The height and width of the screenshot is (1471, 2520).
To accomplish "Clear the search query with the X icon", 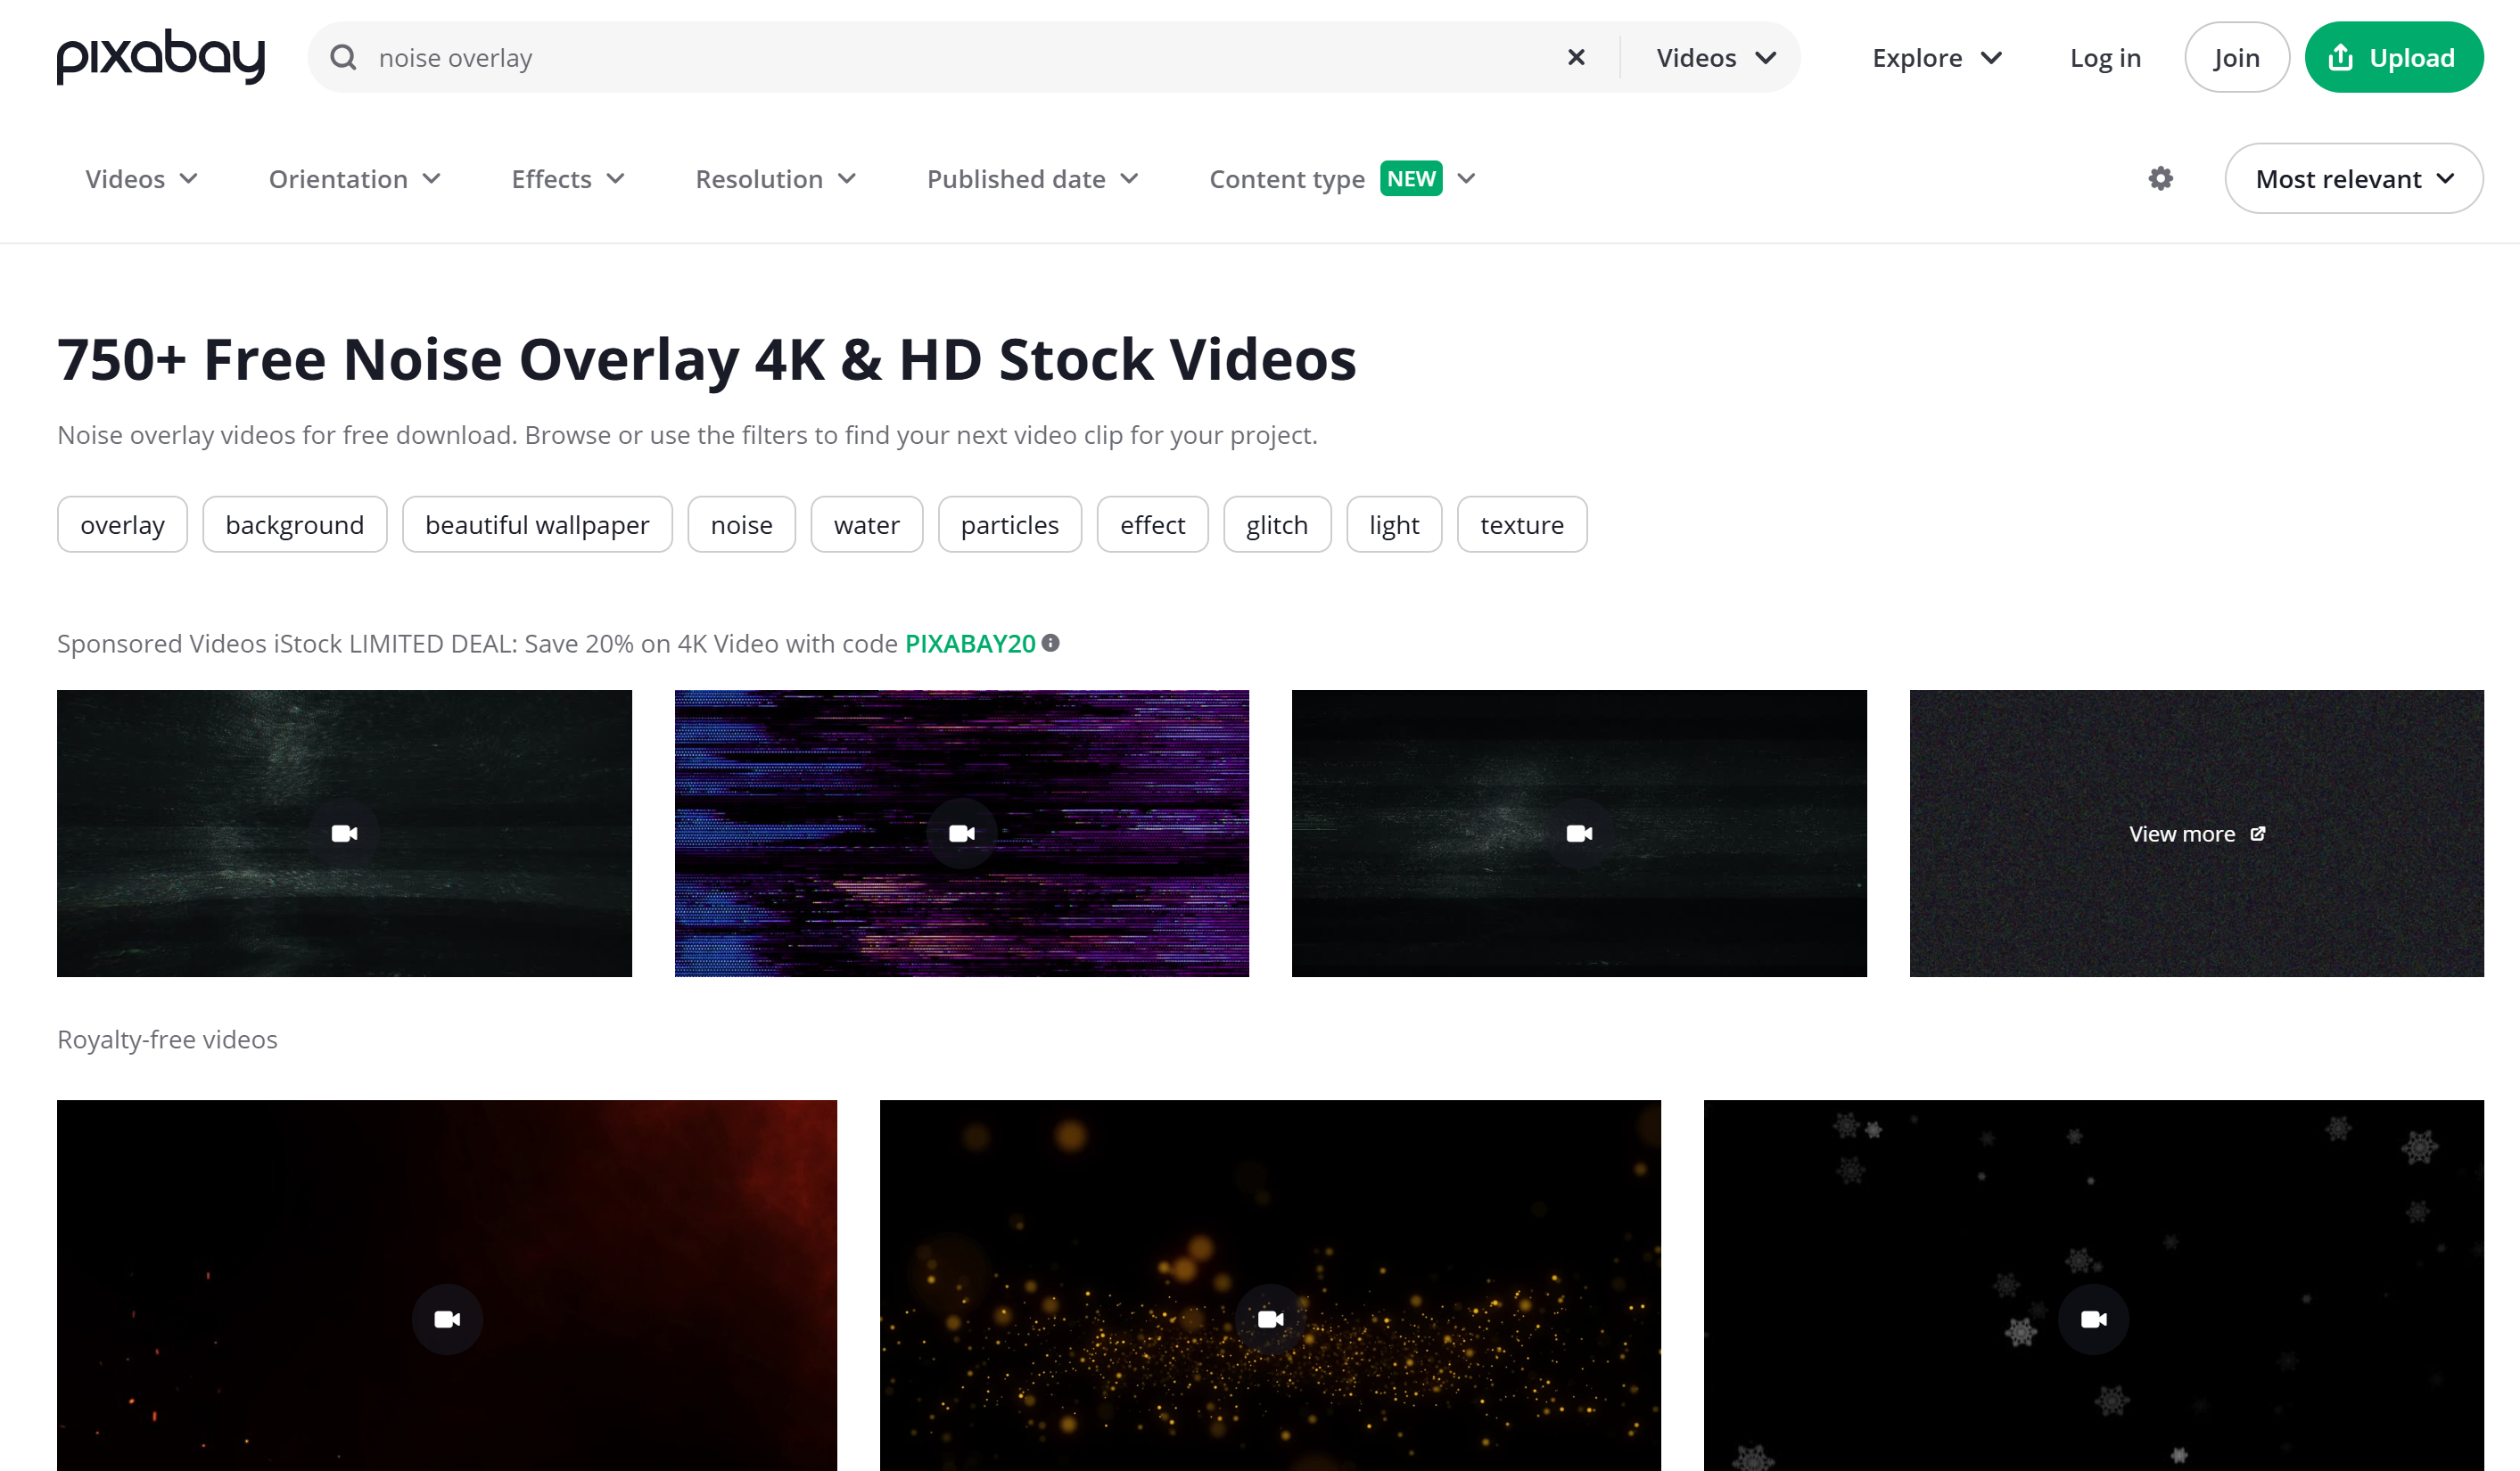I will click(1576, 57).
